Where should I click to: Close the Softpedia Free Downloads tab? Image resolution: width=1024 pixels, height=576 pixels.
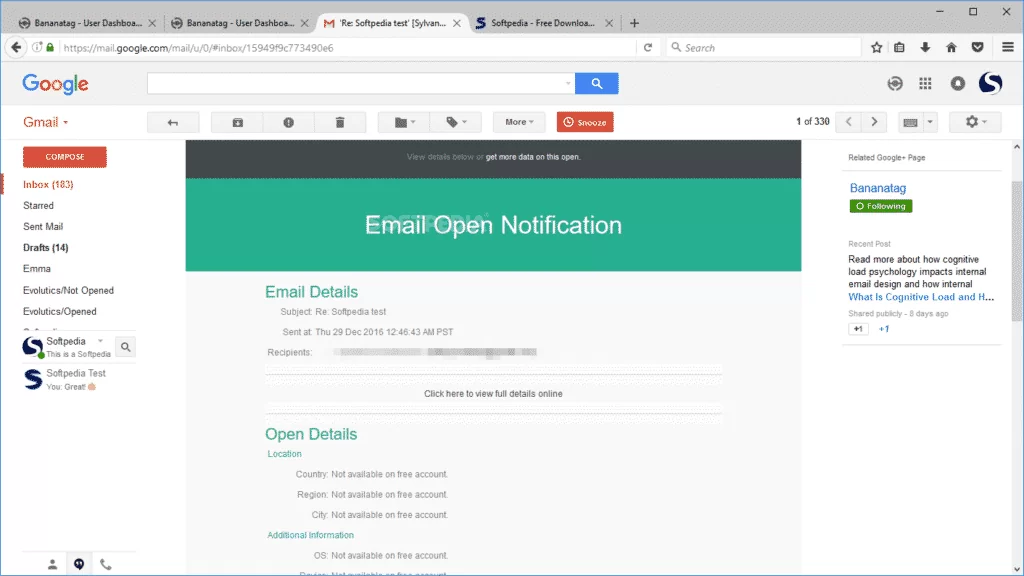[x=609, y=23]
